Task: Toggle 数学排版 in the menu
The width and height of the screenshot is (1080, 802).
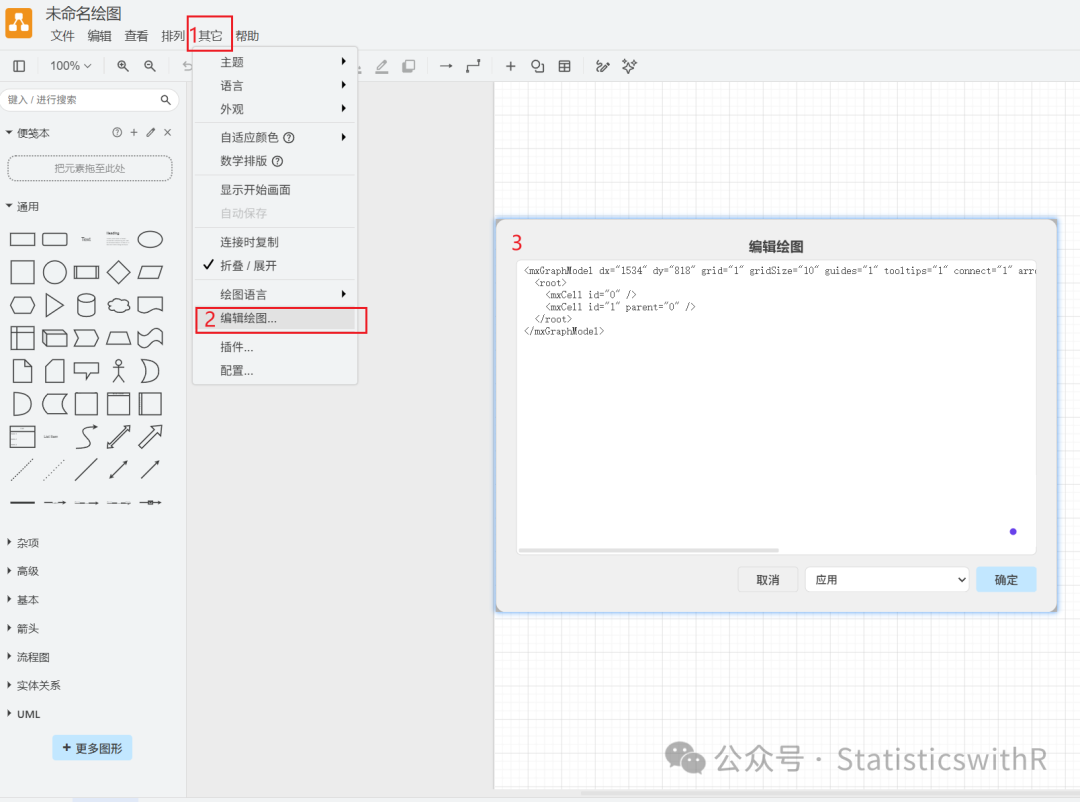Action: (x=245, y=161)
